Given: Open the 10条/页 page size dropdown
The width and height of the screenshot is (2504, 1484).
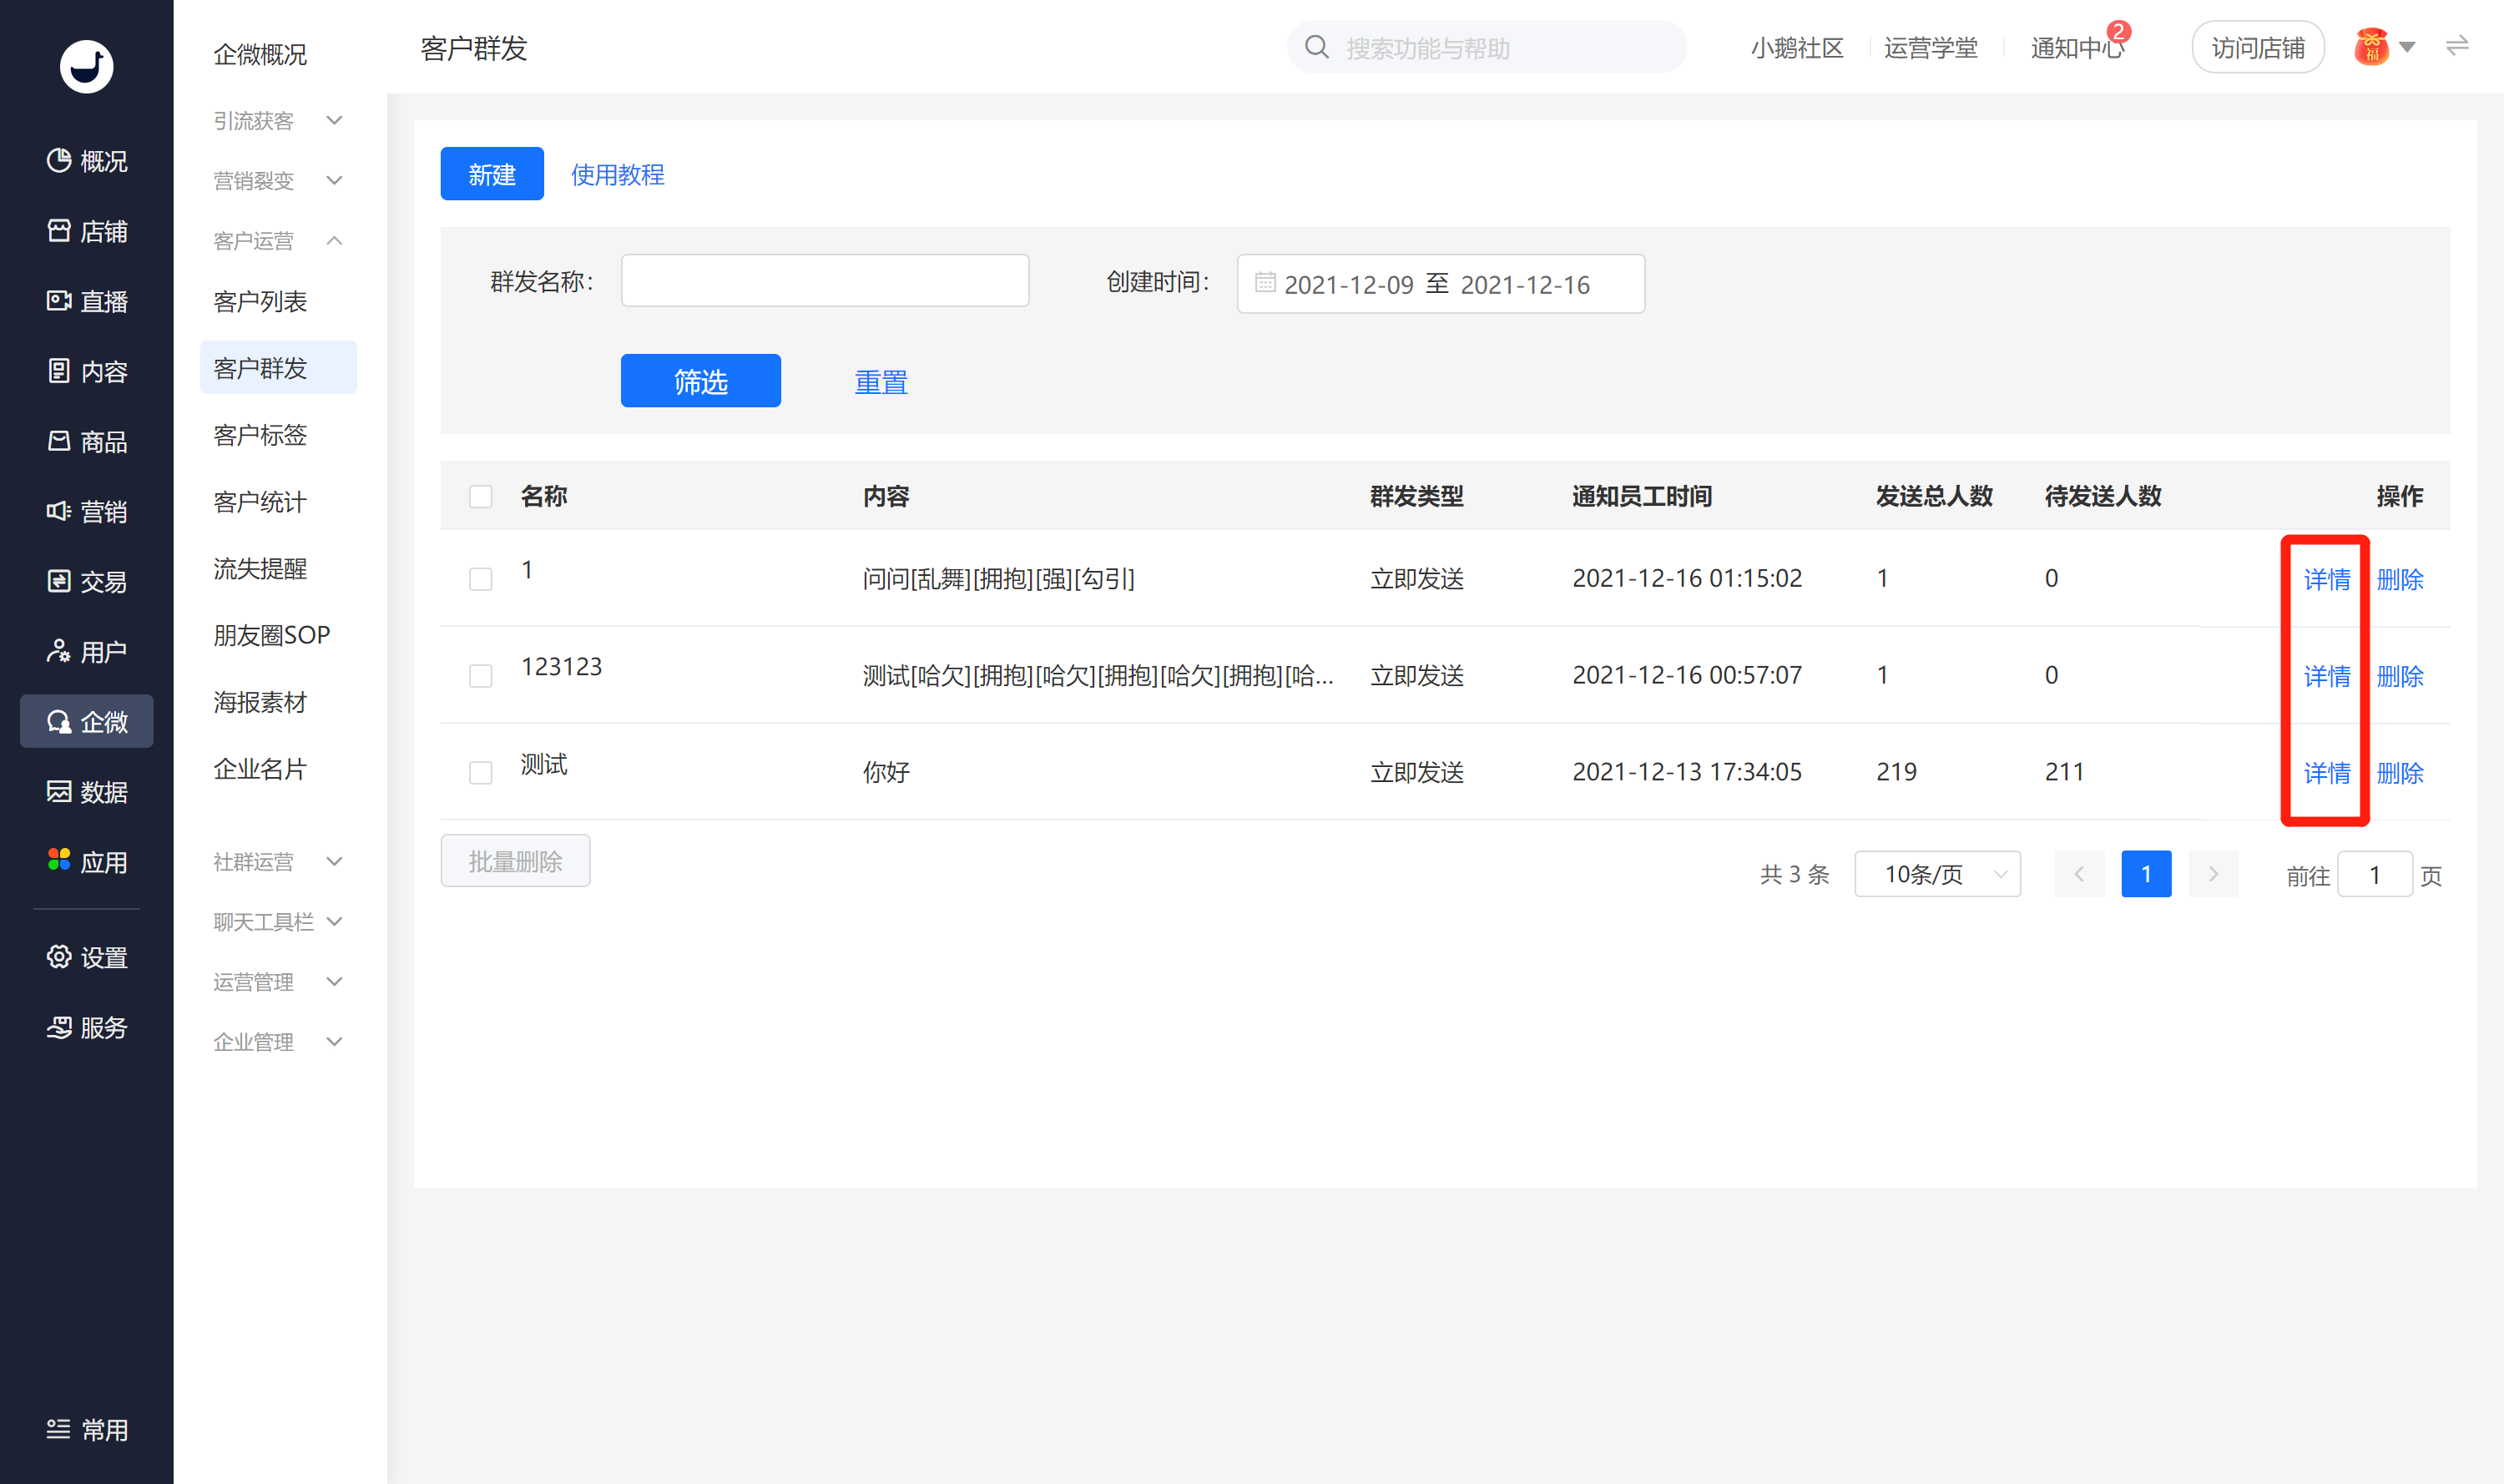Looking at the screenshot, I should tap(1937, 874).
